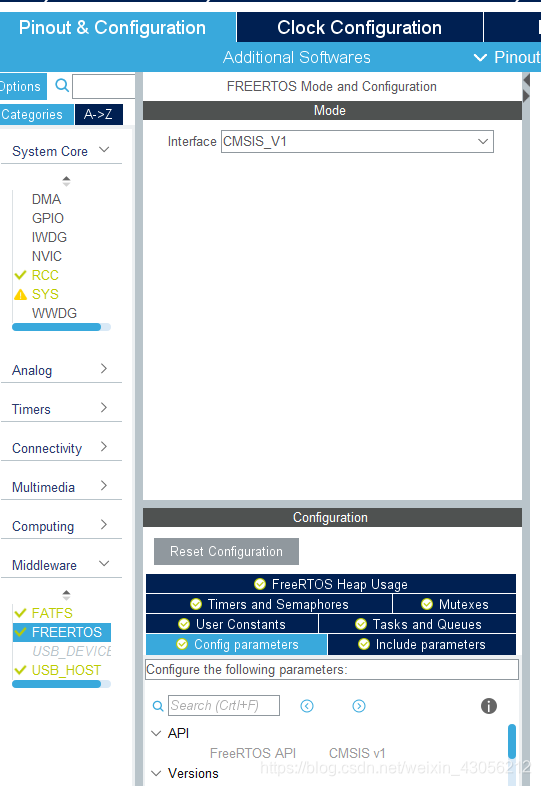This screenshot has width=541, height=786.
Task: Select USB_HOST middleware
Action: [x=66, y=670]
